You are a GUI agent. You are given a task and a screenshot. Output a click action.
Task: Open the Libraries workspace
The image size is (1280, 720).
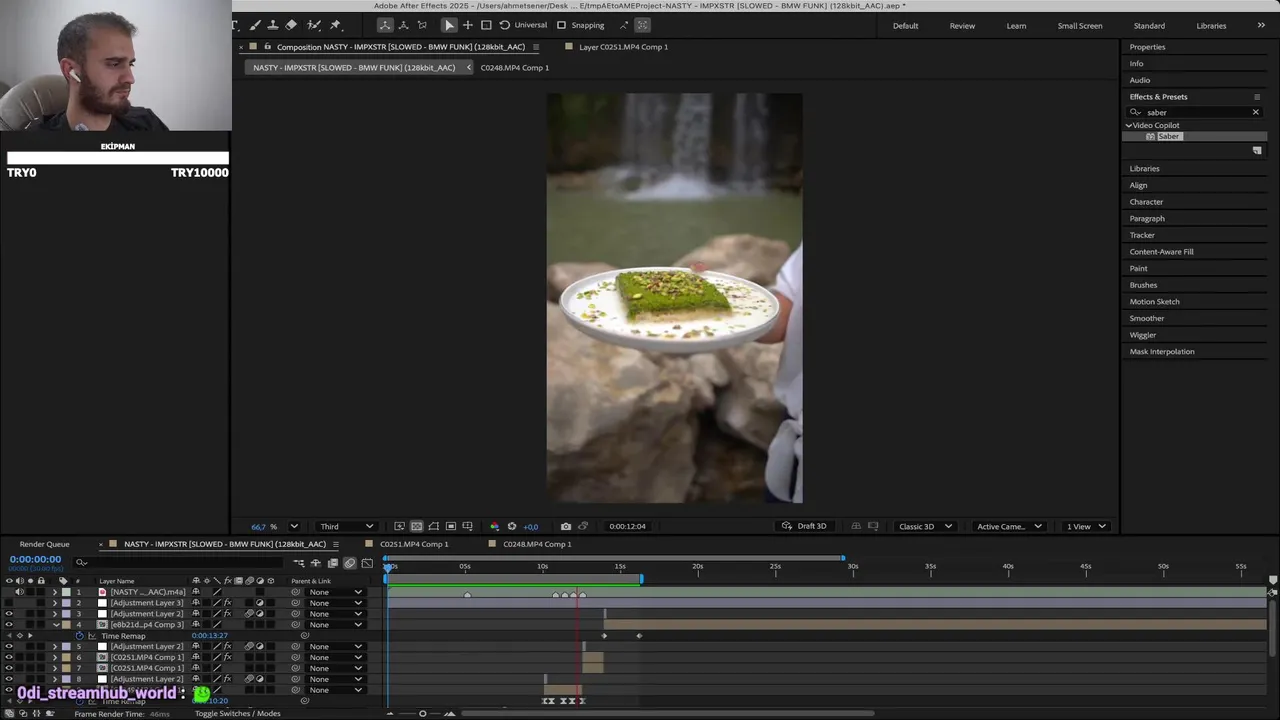(x=1211, y=26)
